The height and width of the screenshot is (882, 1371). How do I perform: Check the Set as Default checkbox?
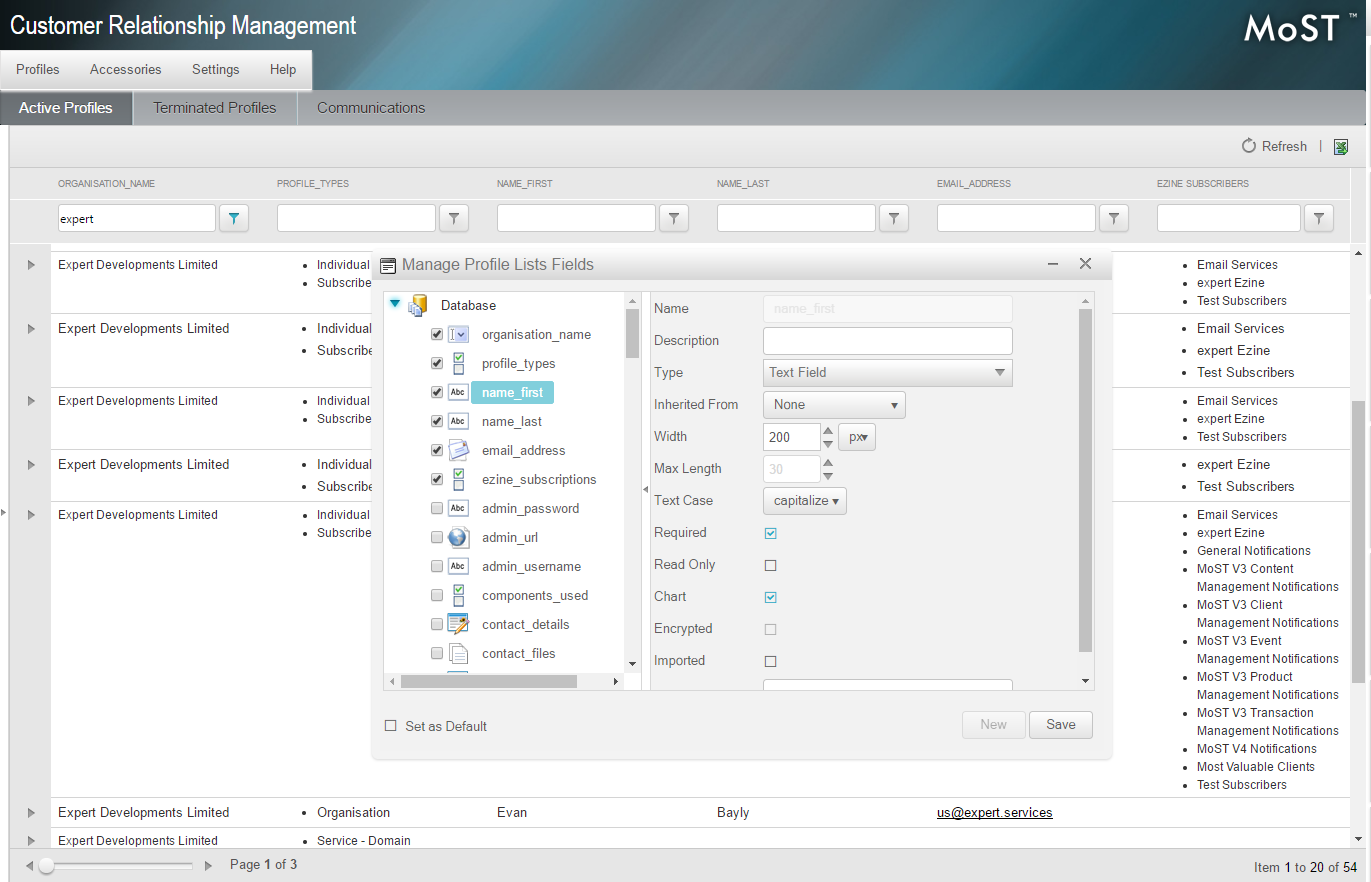click(391, 726)
